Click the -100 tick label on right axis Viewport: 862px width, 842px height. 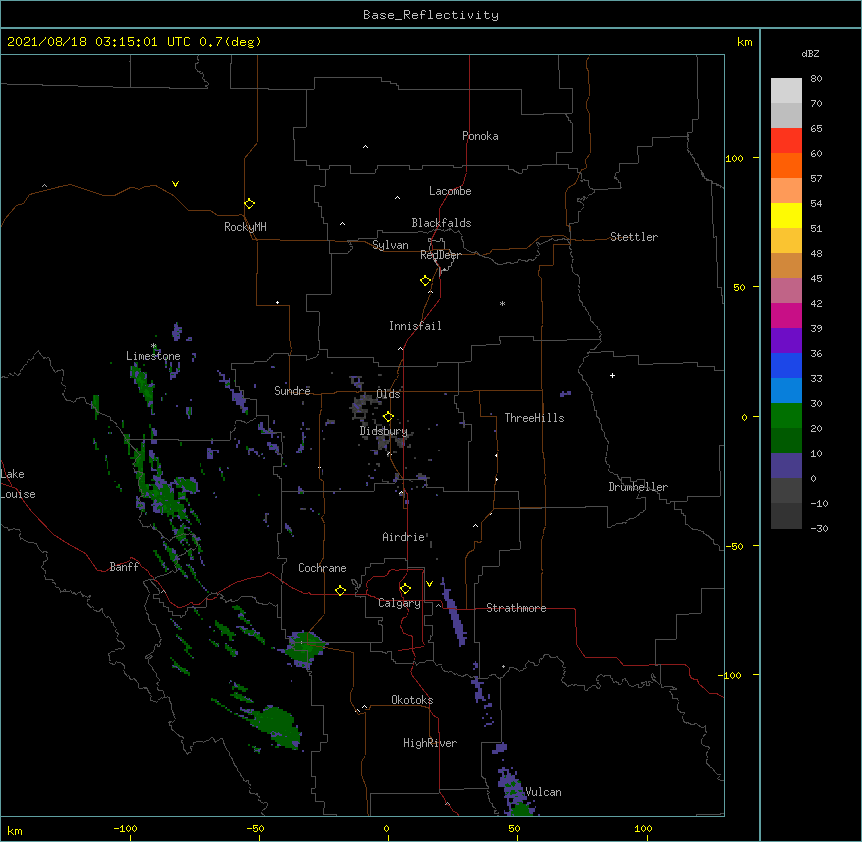click(x=731, y=675)
